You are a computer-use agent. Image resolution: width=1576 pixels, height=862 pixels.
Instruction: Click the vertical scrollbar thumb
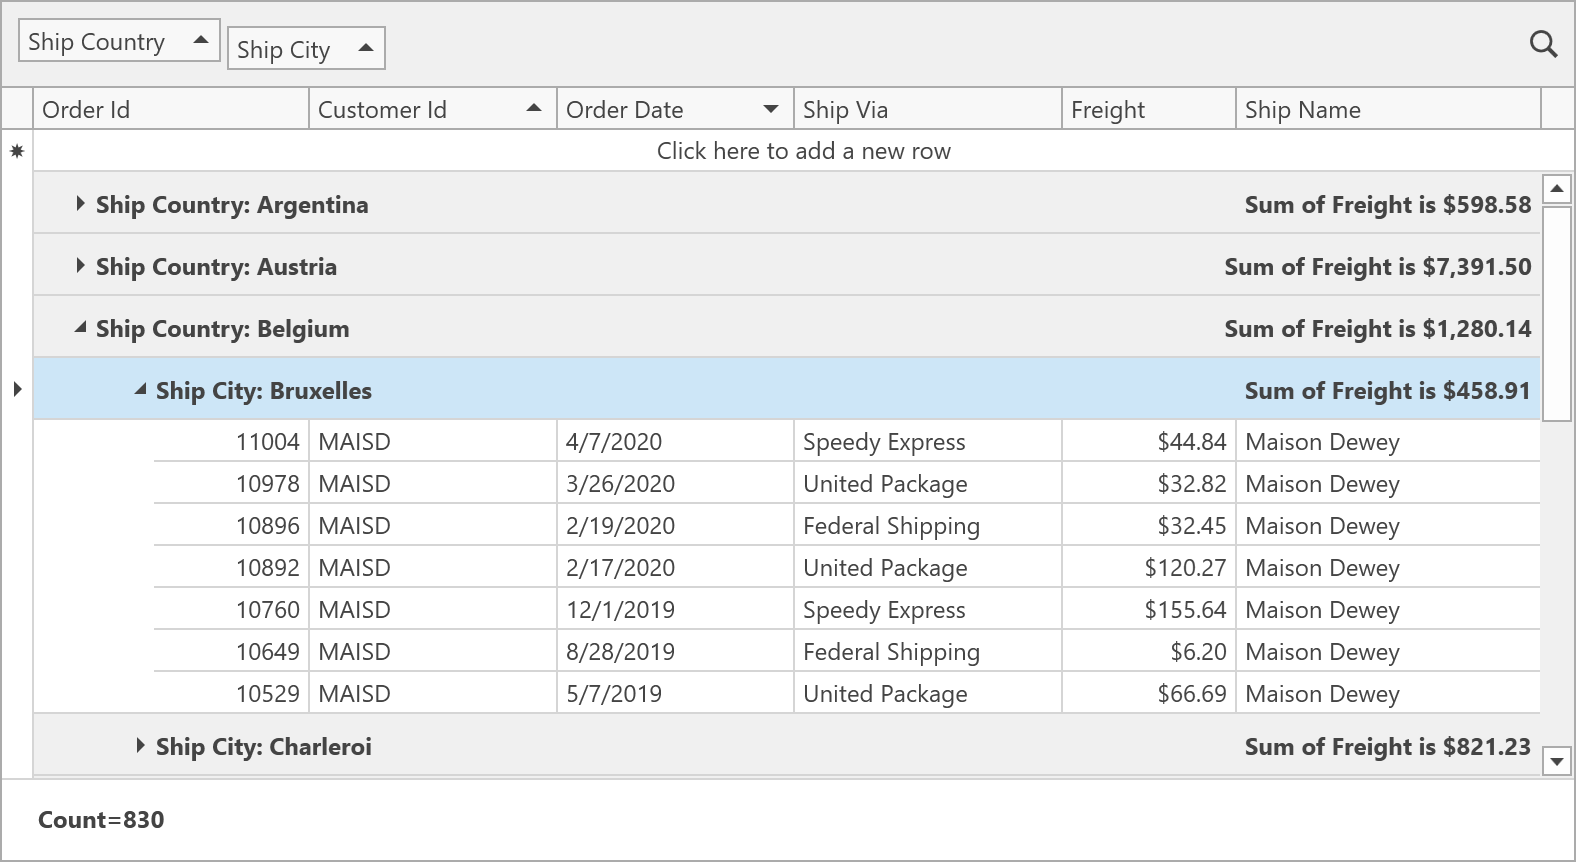(x=1556, y=314)
